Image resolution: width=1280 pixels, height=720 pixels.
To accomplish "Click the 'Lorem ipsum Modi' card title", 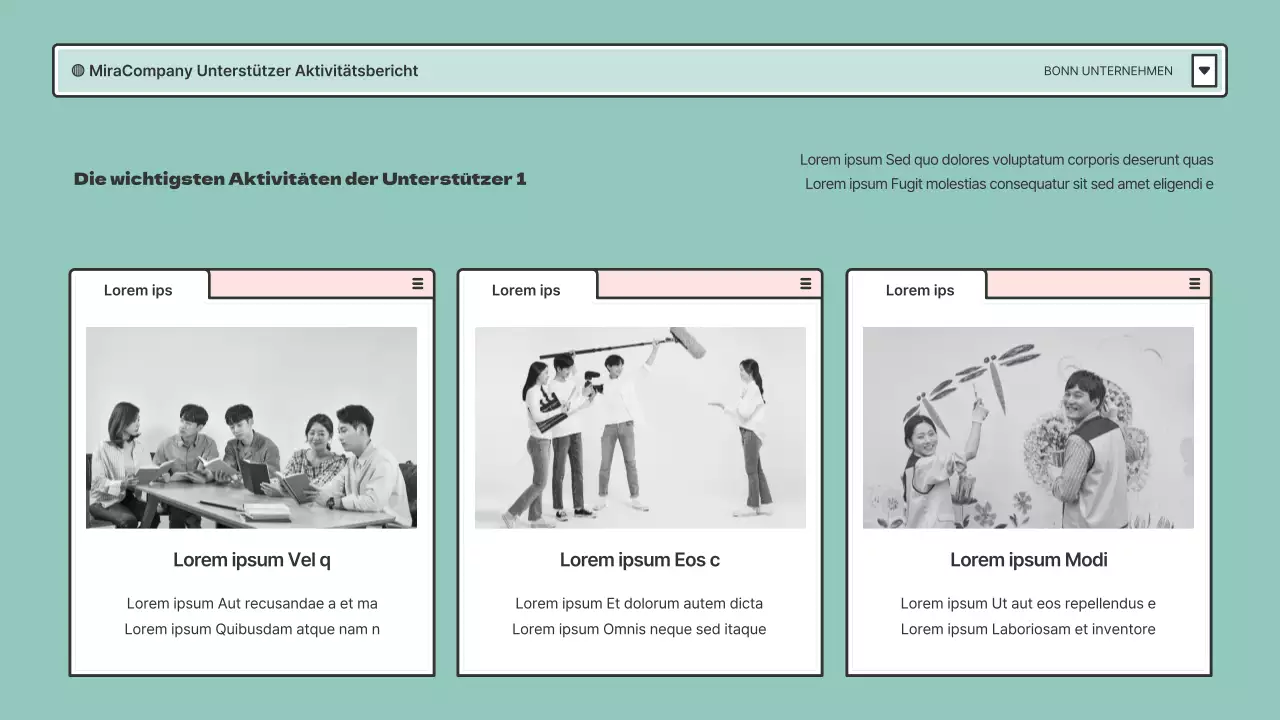I will click(1028, 560).
